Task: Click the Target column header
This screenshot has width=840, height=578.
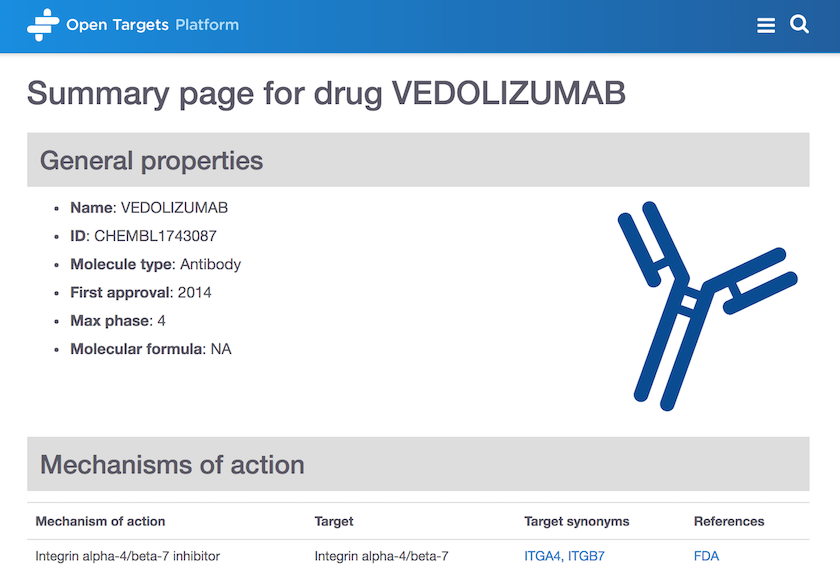Action: coord(334,521)
